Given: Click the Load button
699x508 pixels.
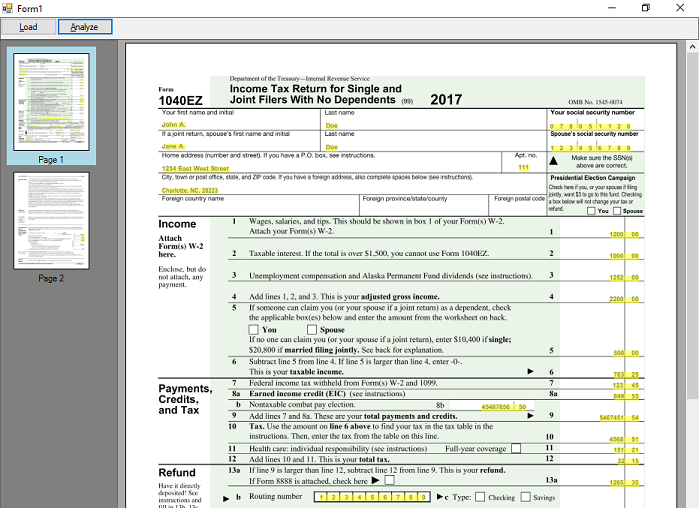Looking at the screenshot, I should tap(29, 27).
